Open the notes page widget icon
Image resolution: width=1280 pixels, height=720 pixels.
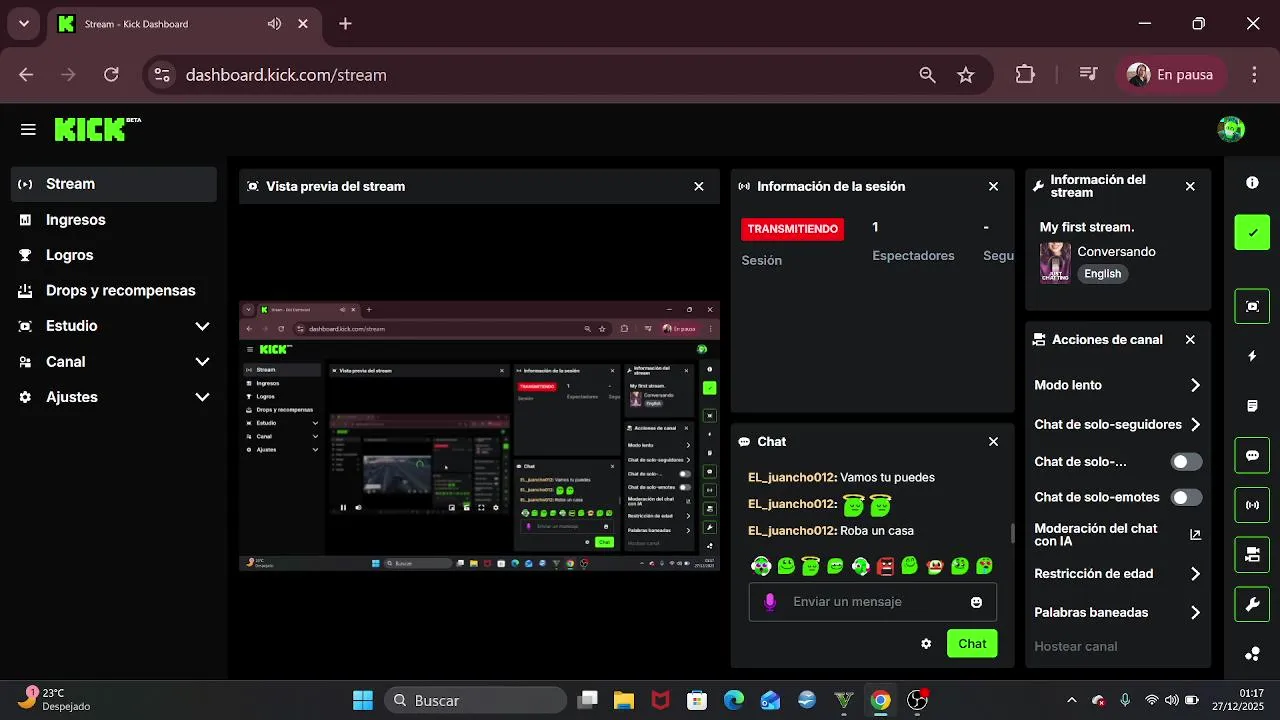coord(1252,406)
